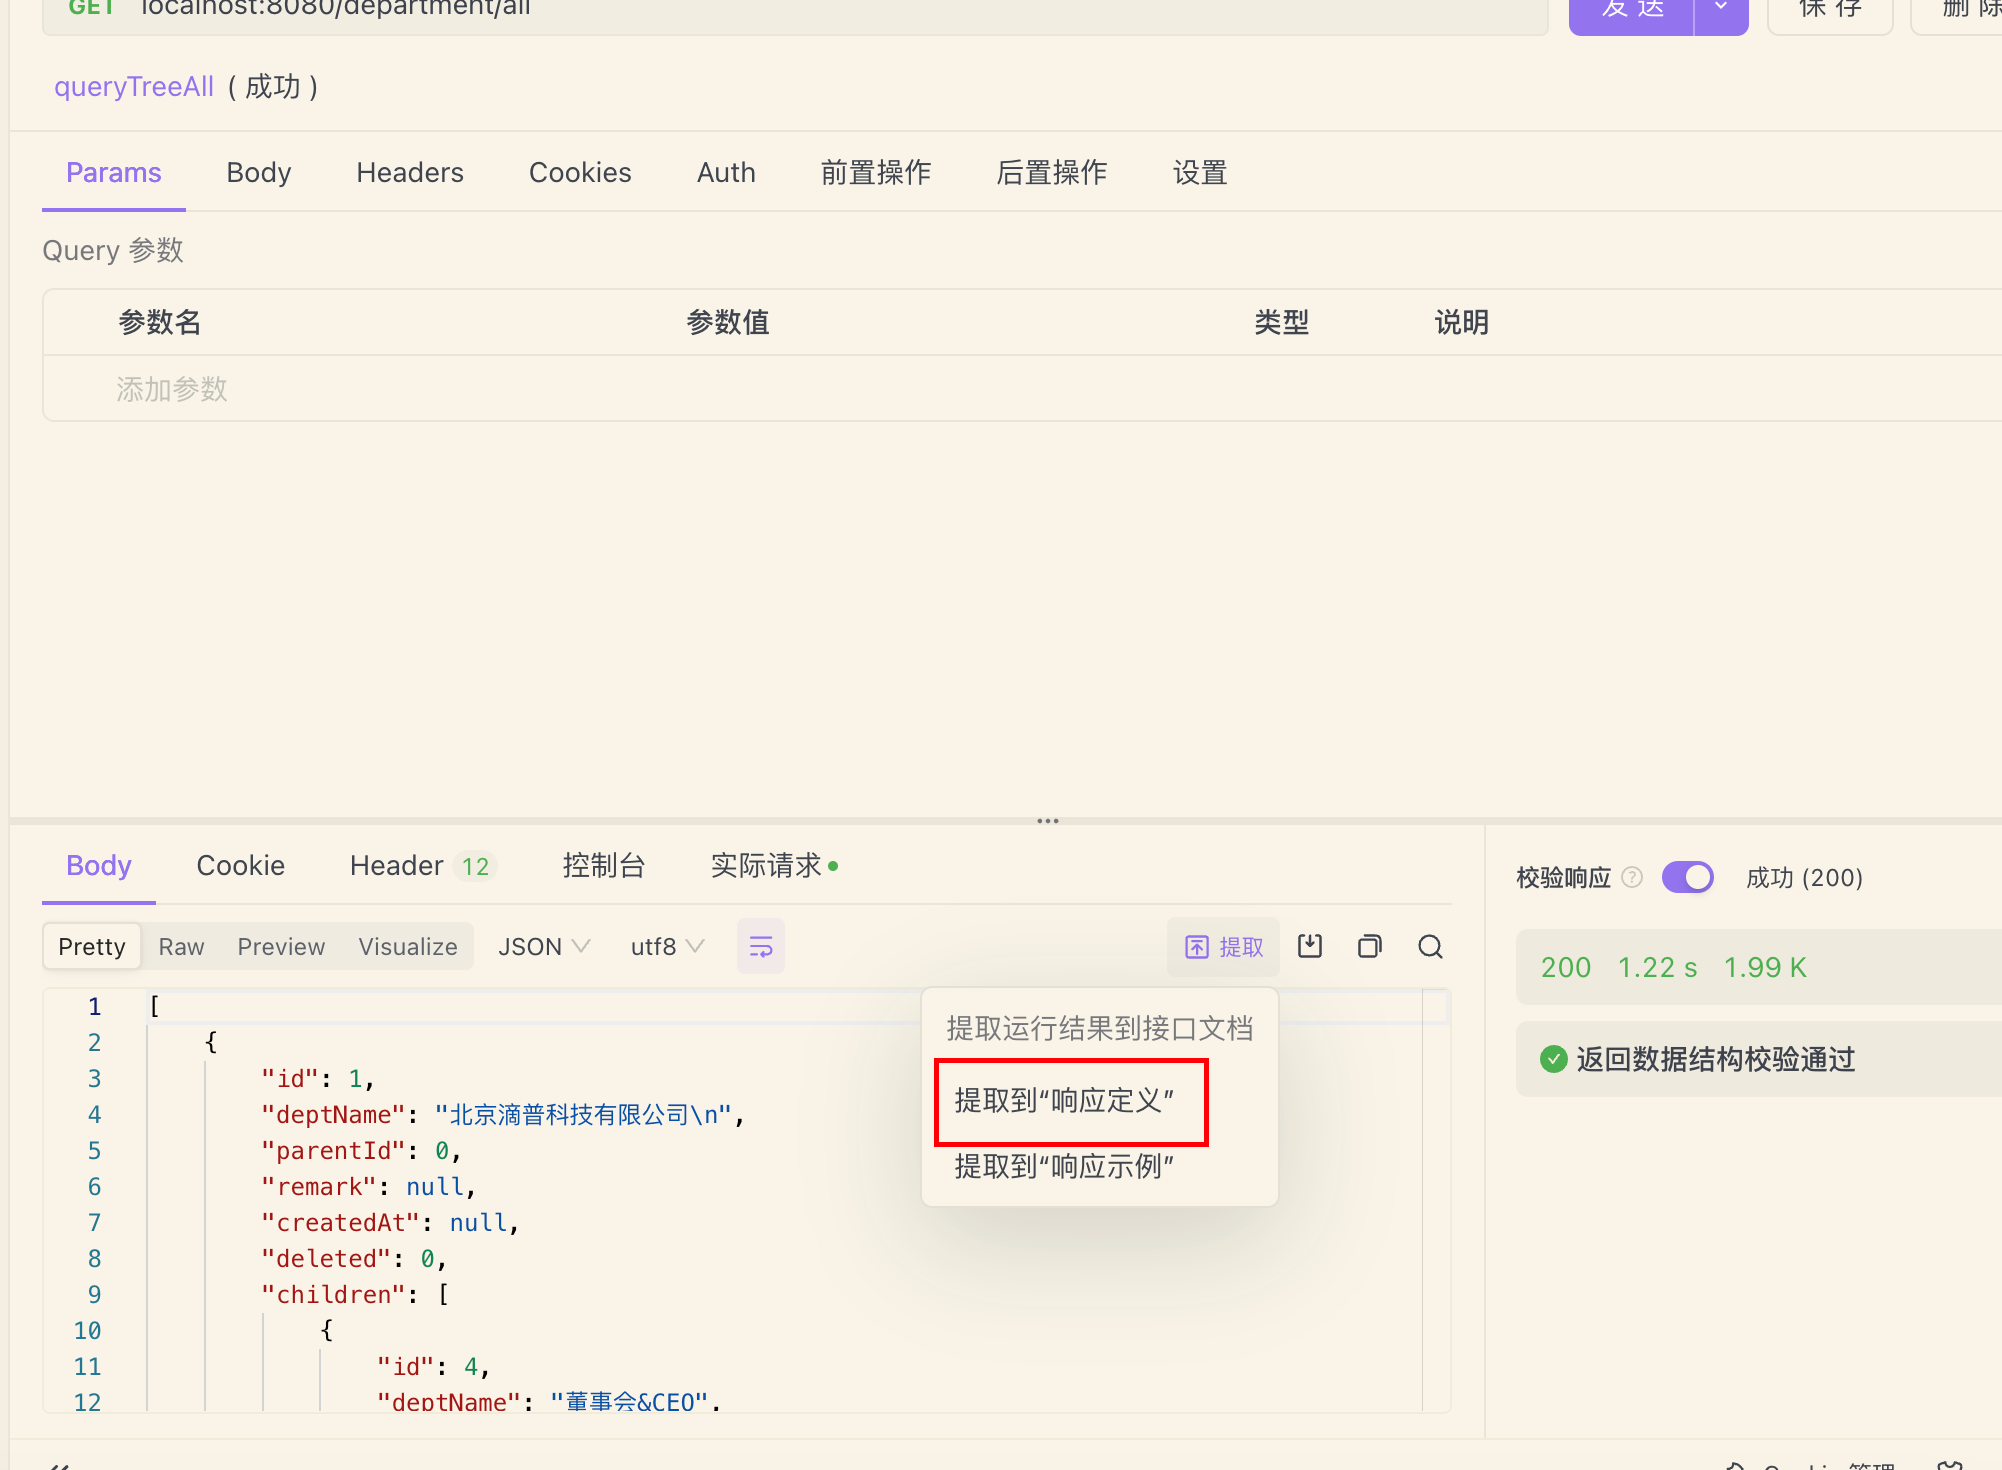Click the three-dots panel divider handle
Screen dimensions: 2002x1470
click(x=1048, y=821)
